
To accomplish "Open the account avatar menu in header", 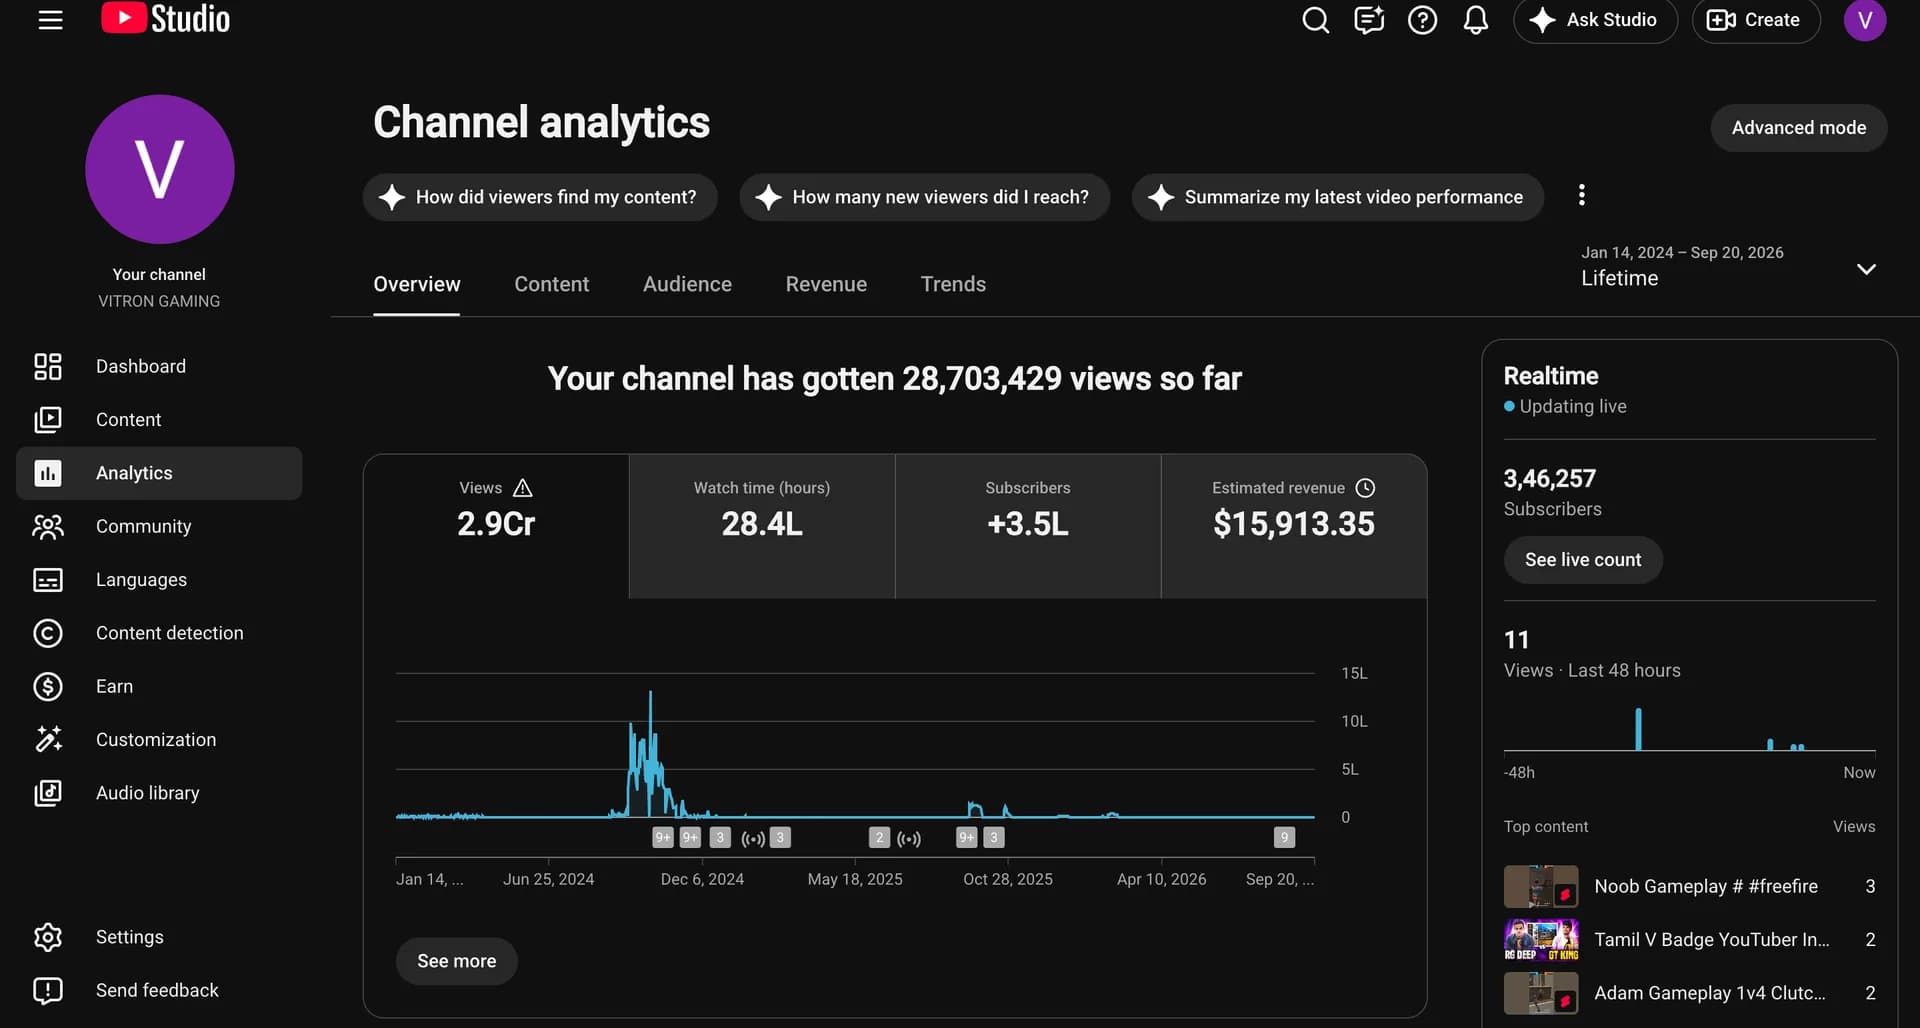I will [1865, 20].
